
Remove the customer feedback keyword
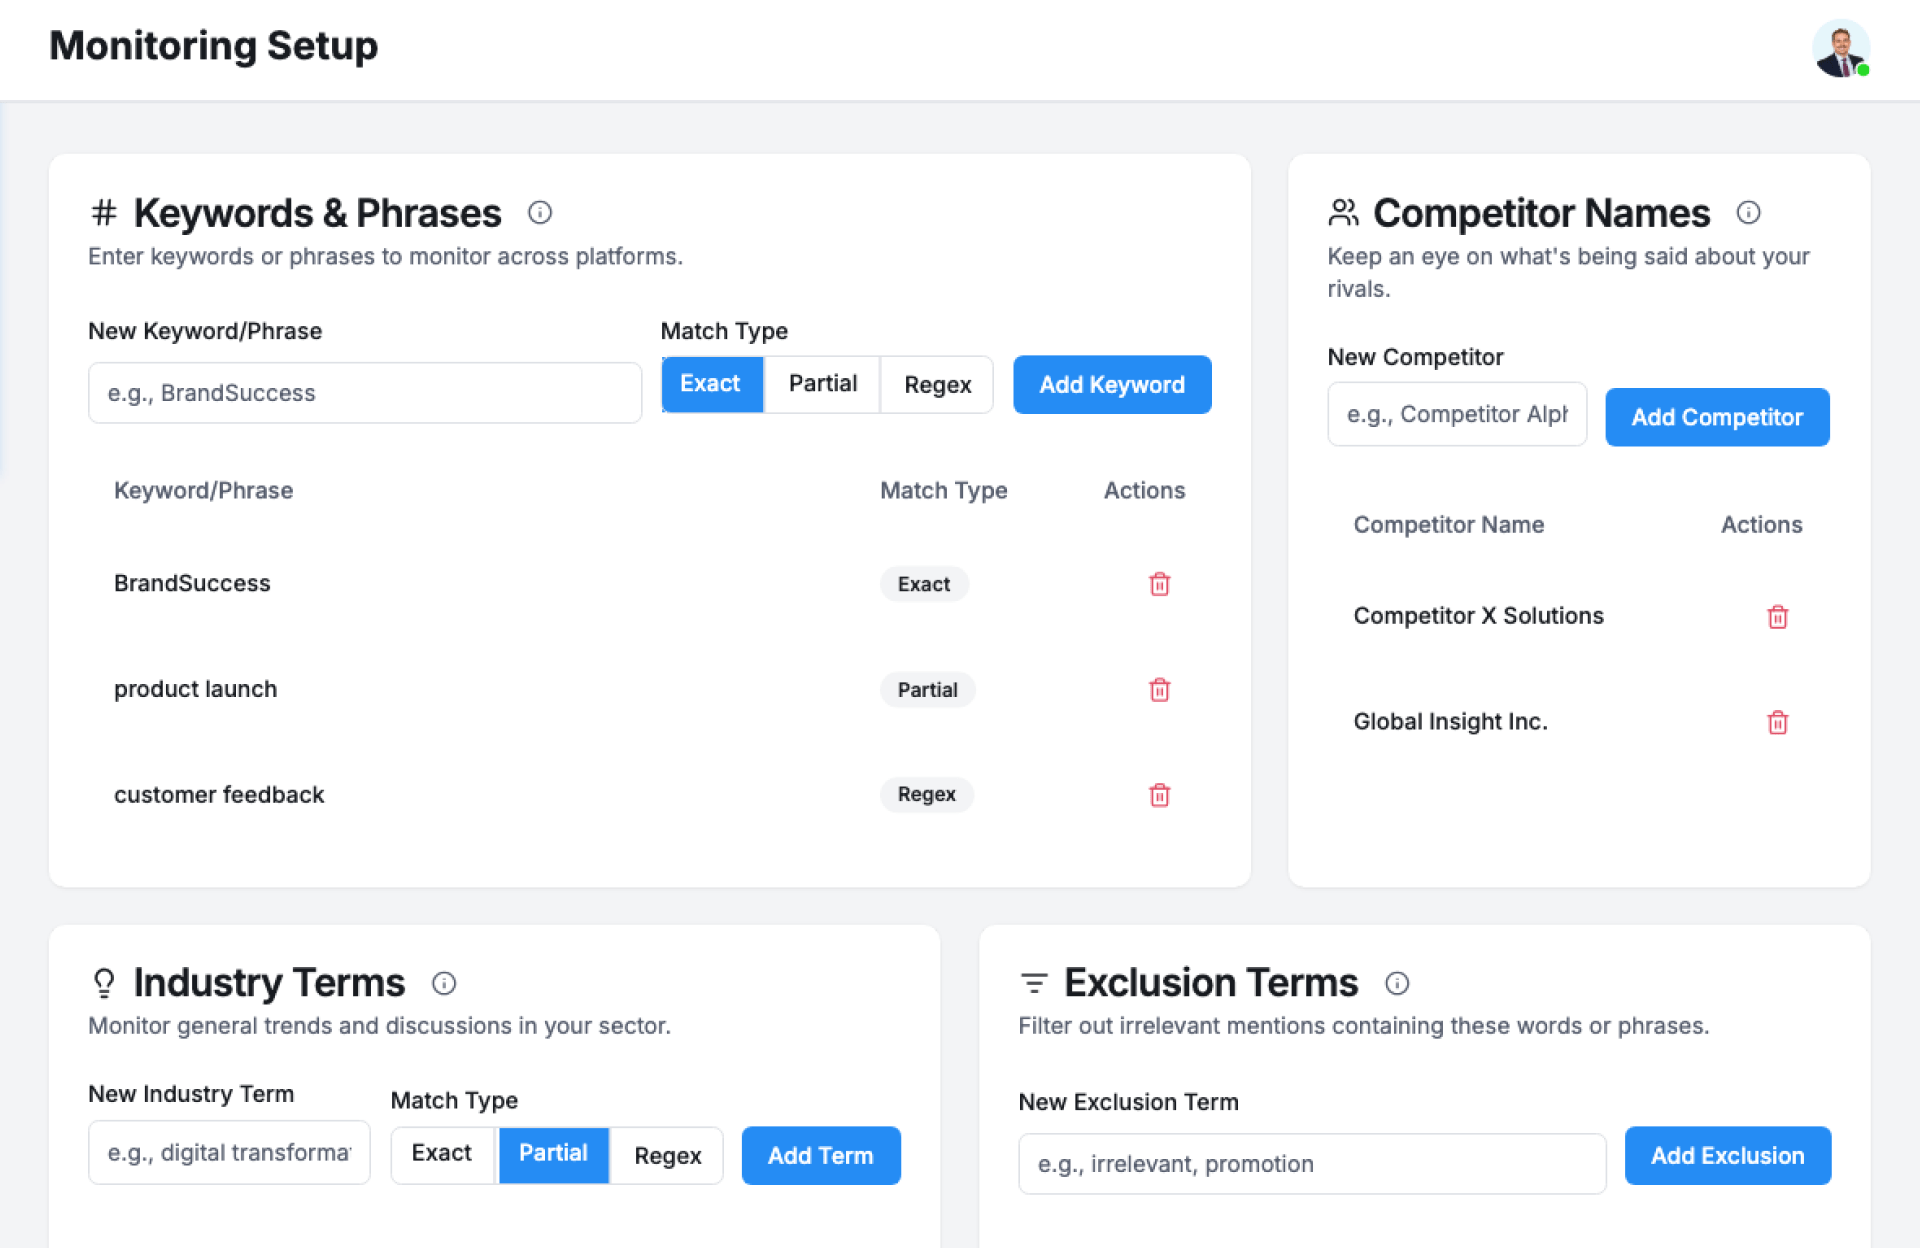pyautogui.click(x=1159, y=795)
